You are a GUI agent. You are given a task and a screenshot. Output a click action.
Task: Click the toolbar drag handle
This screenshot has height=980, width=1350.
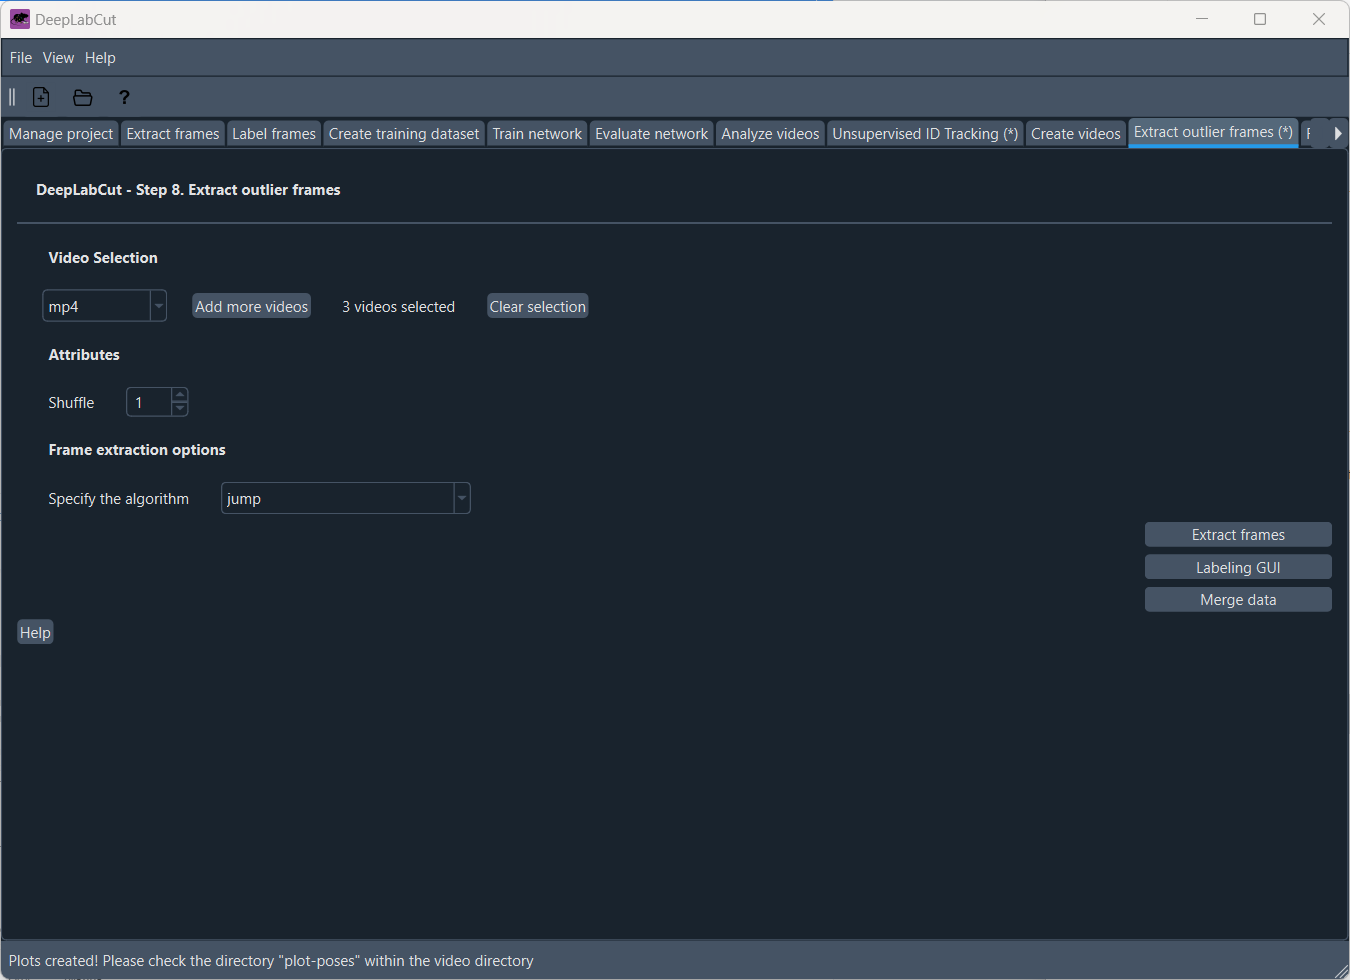[12, 97]
